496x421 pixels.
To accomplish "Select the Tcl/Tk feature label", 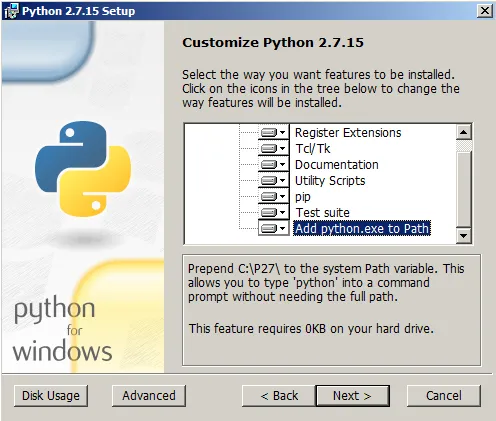I will pos(313,149).
